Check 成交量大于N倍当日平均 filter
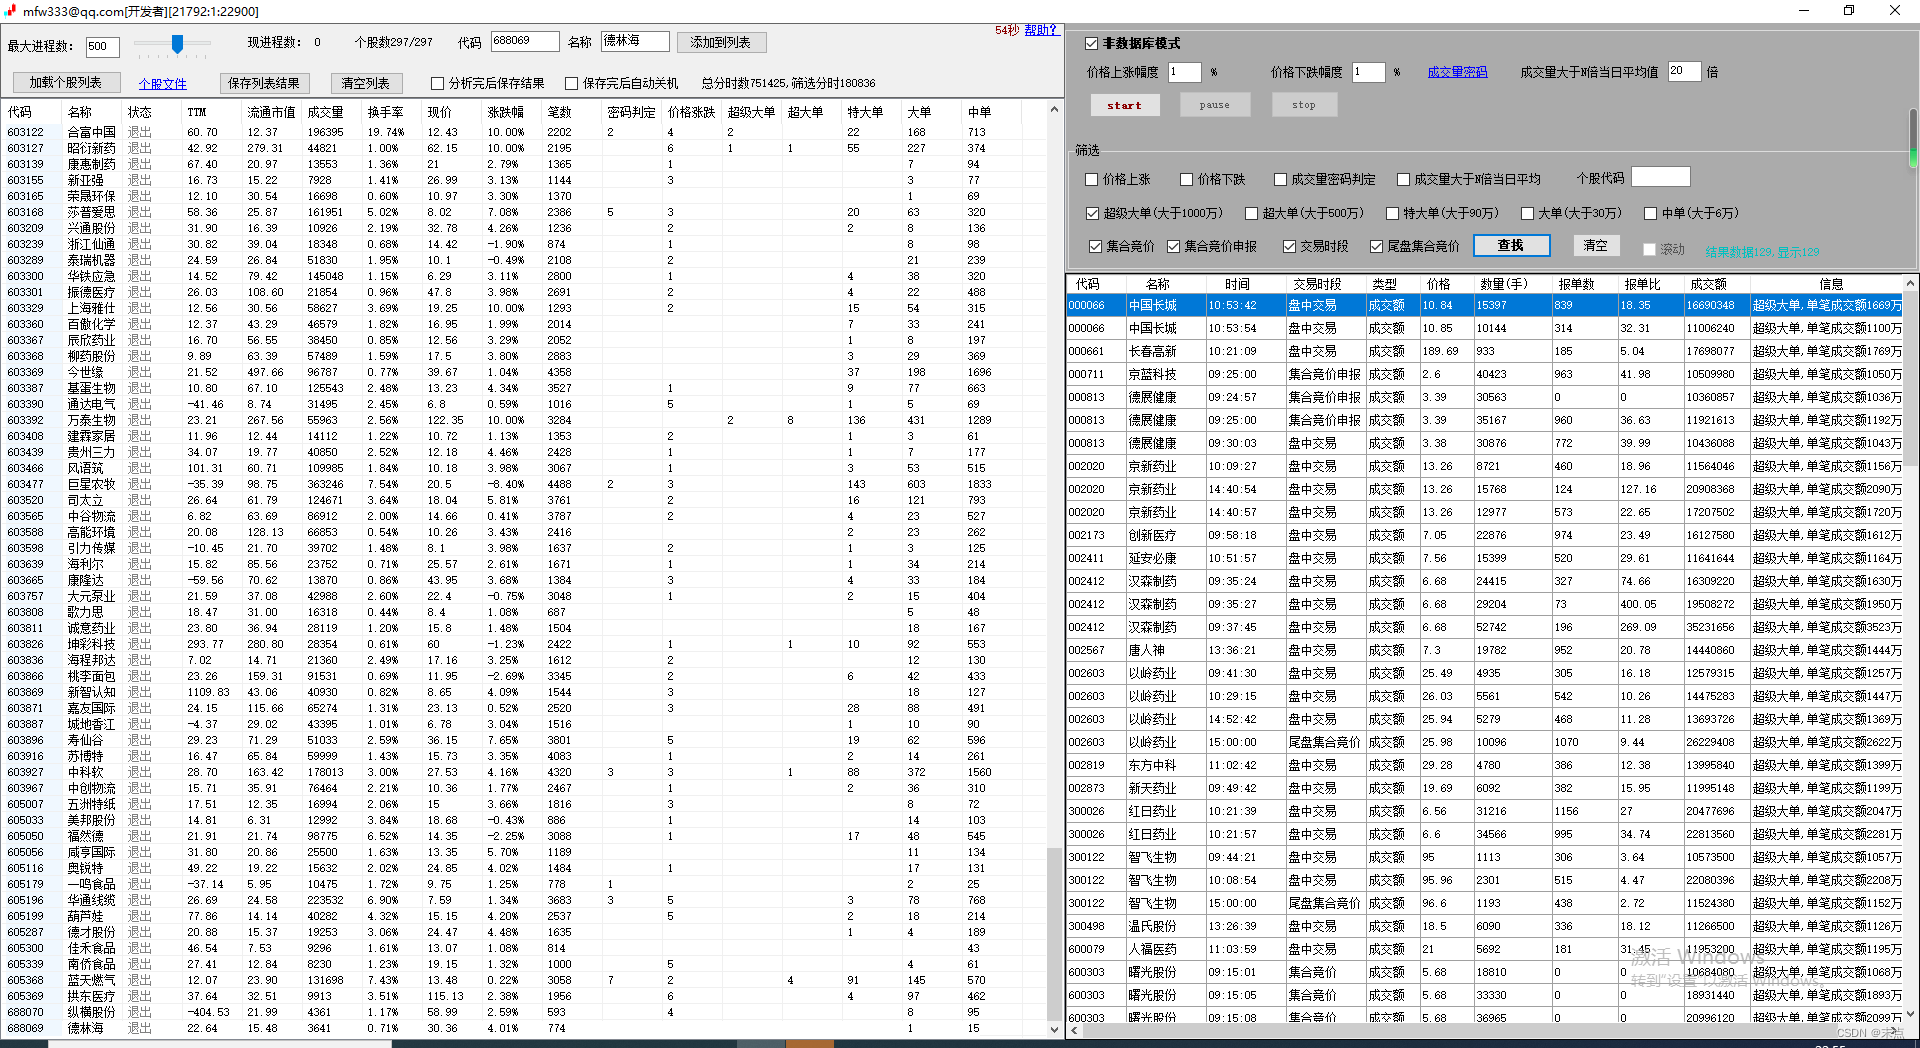Image resolution: width=1920 pixels, height=1048 pixels. click(x=1403, y=180)
